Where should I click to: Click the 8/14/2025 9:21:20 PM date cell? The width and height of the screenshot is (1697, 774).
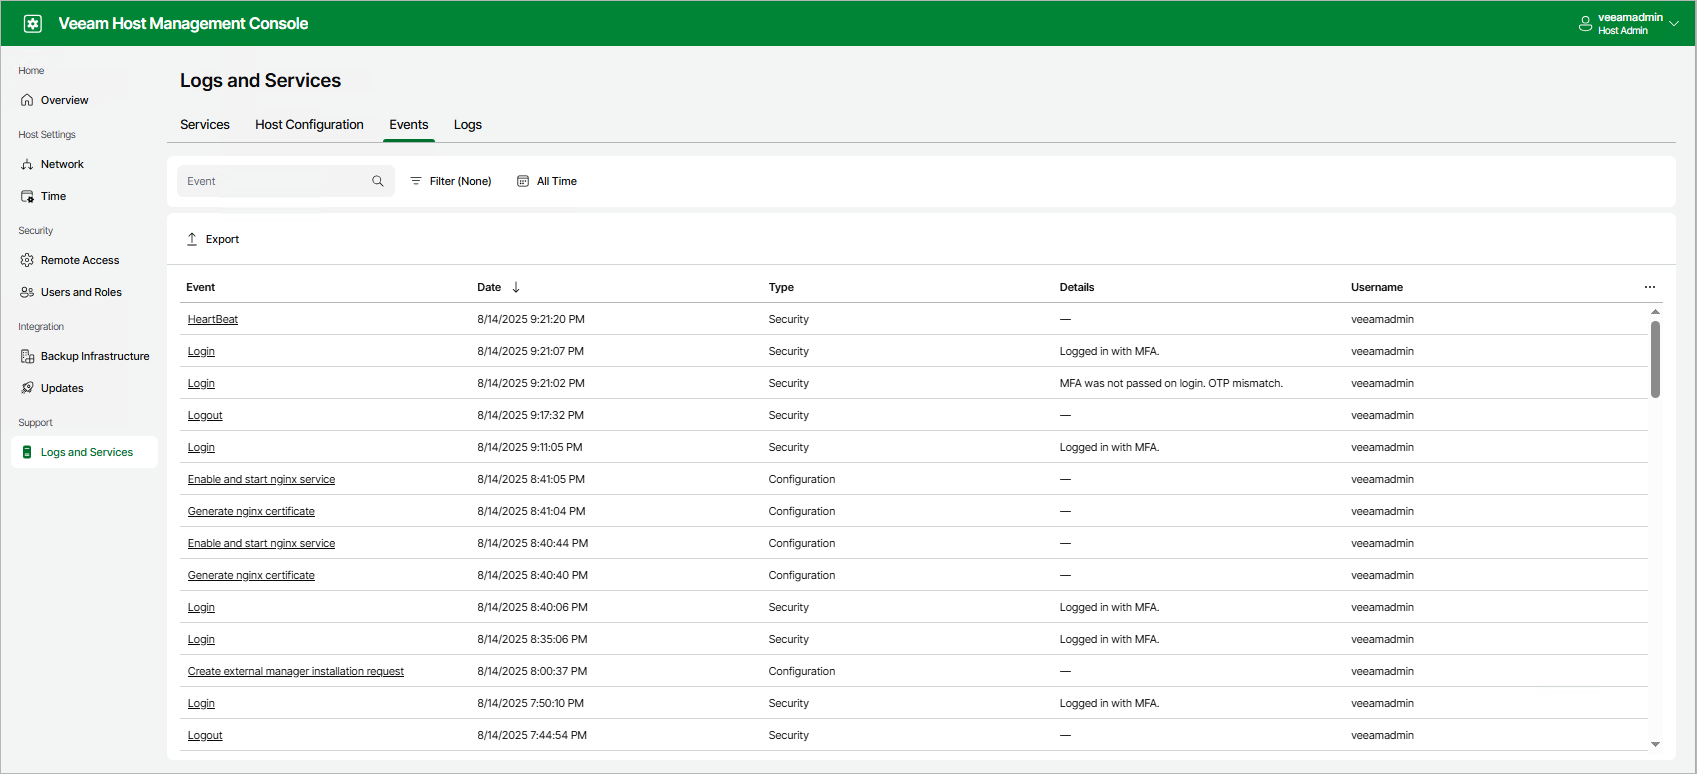531,319
